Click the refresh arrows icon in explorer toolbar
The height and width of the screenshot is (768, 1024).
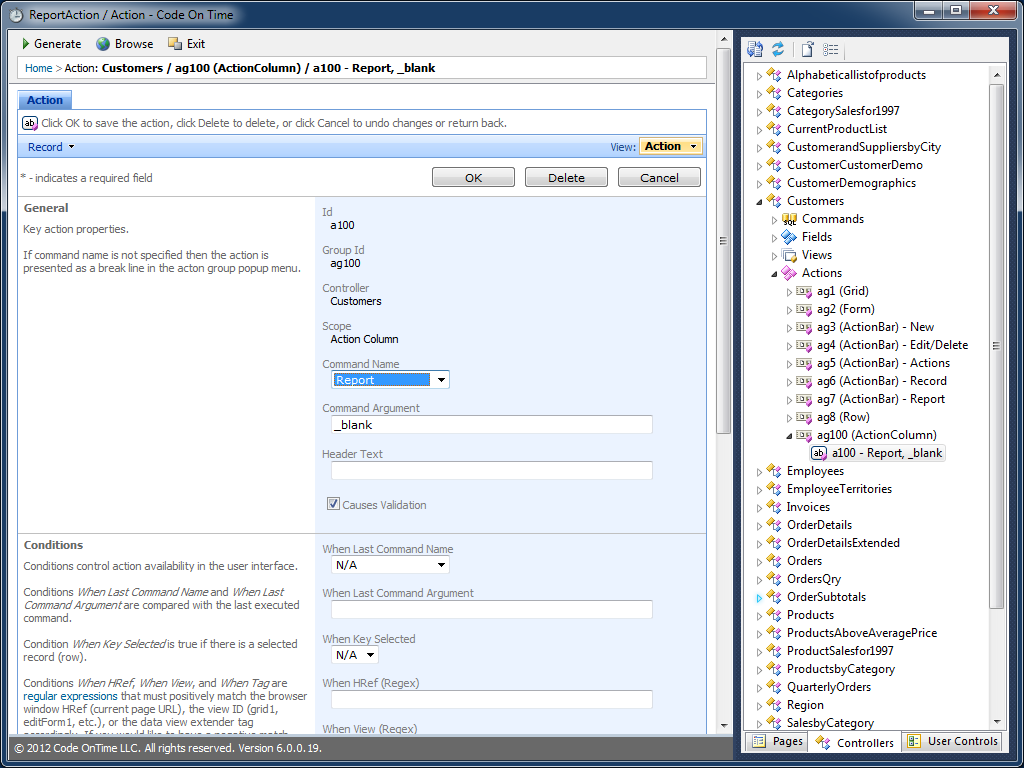coord(778,49)
